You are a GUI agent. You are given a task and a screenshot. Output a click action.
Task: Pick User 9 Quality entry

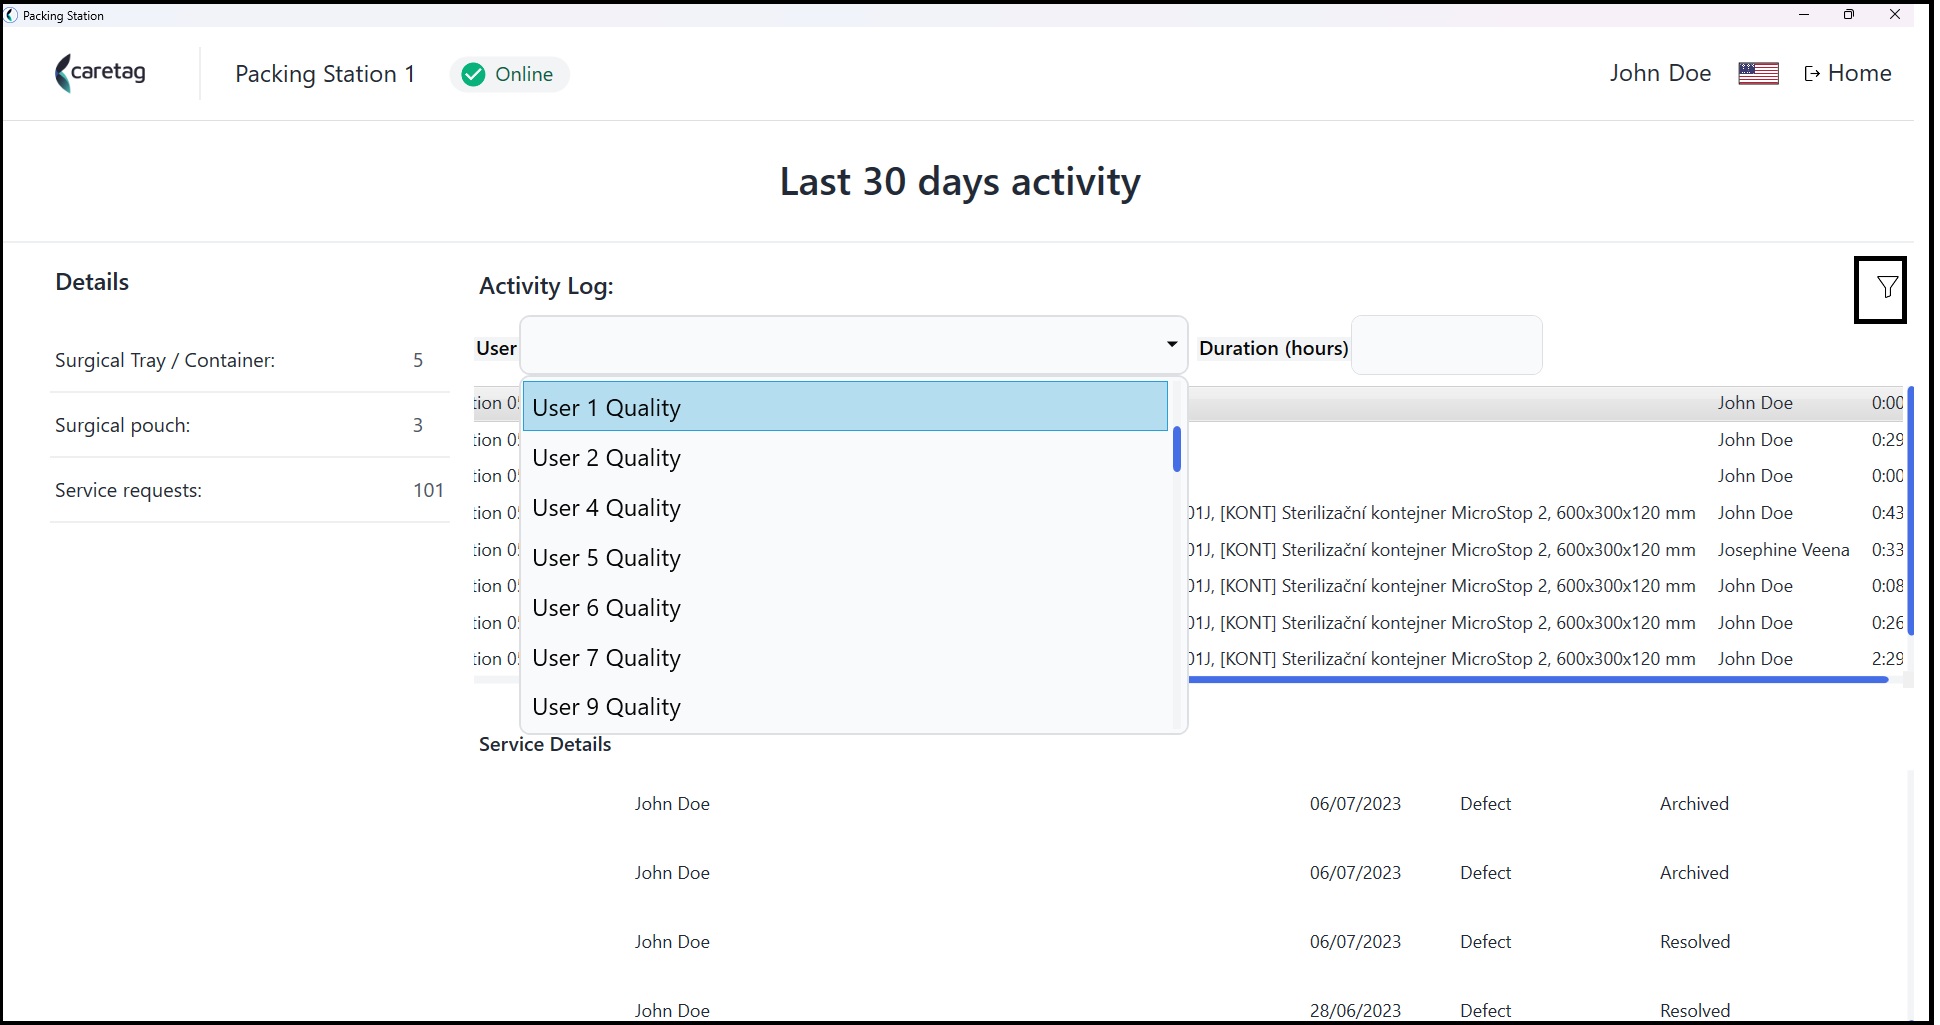click(x=845, y=707)
